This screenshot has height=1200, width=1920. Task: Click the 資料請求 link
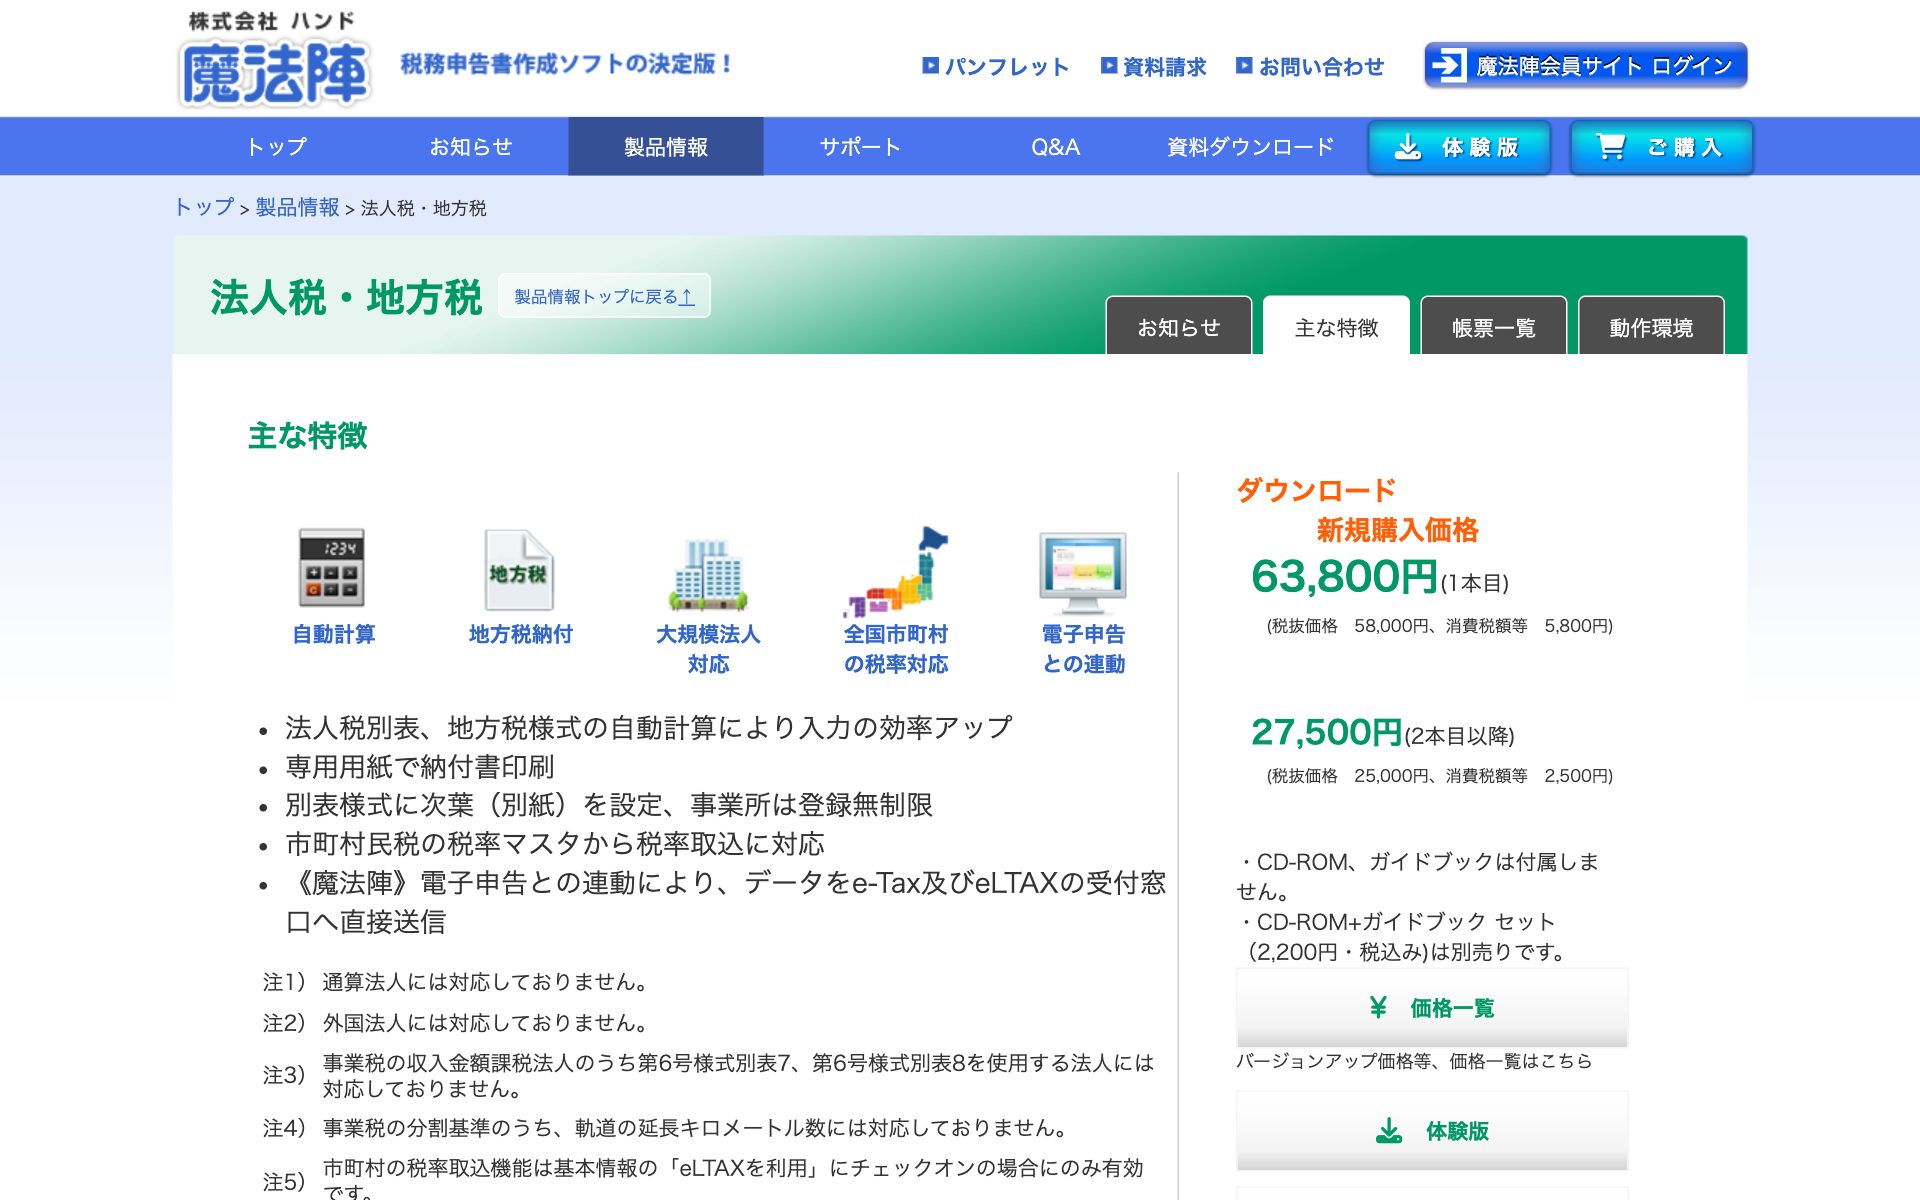(x=1164, y=66)
